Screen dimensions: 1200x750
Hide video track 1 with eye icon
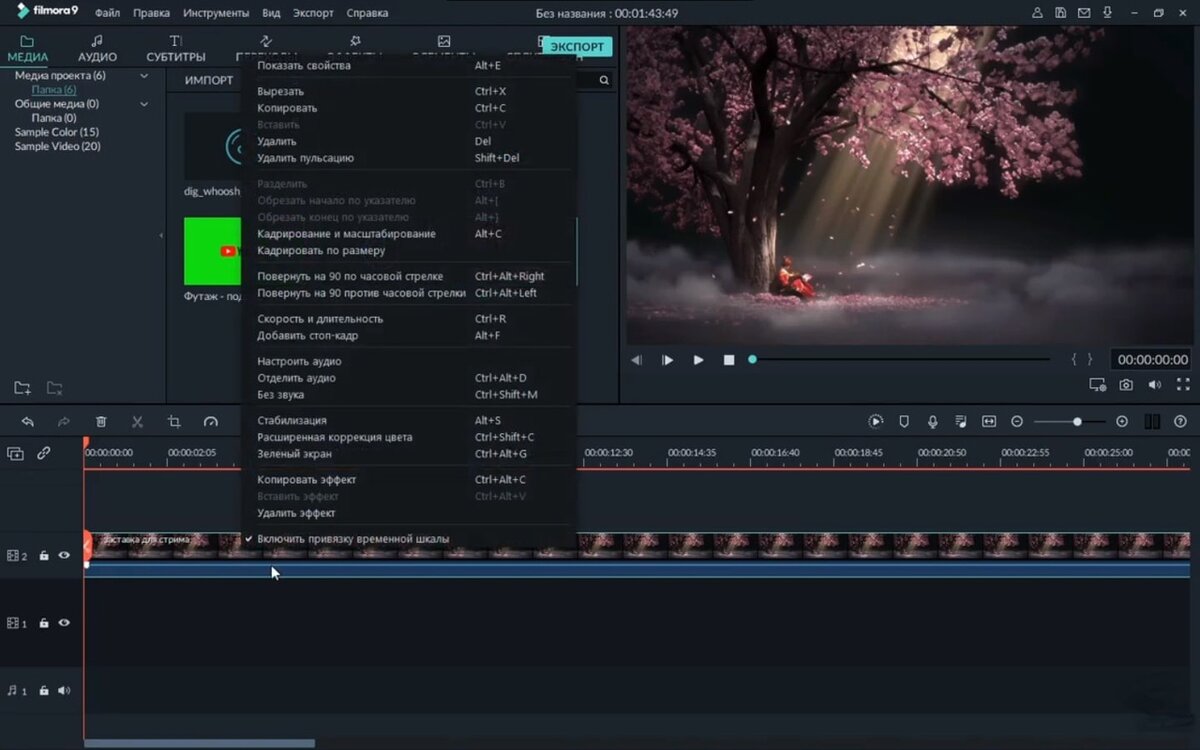tap(64, 623)
